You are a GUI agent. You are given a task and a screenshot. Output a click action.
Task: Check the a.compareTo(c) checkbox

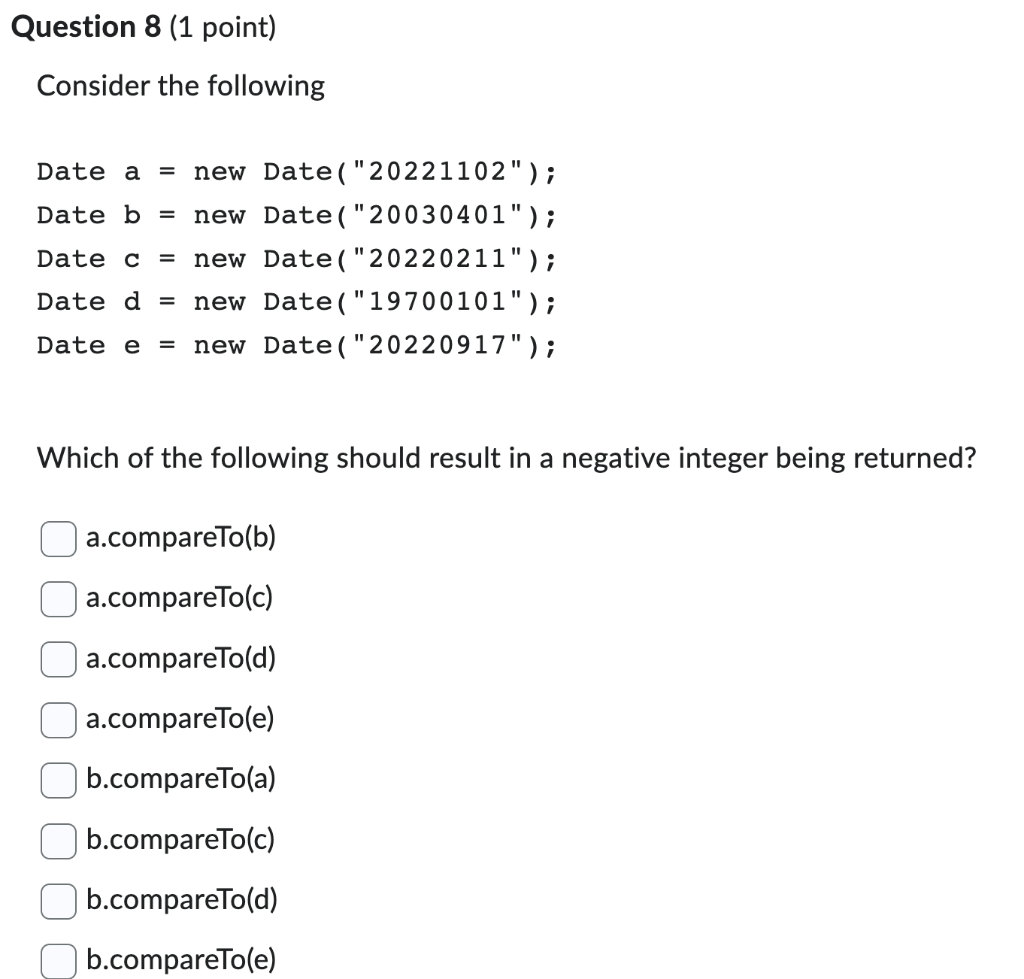(58, 599)
